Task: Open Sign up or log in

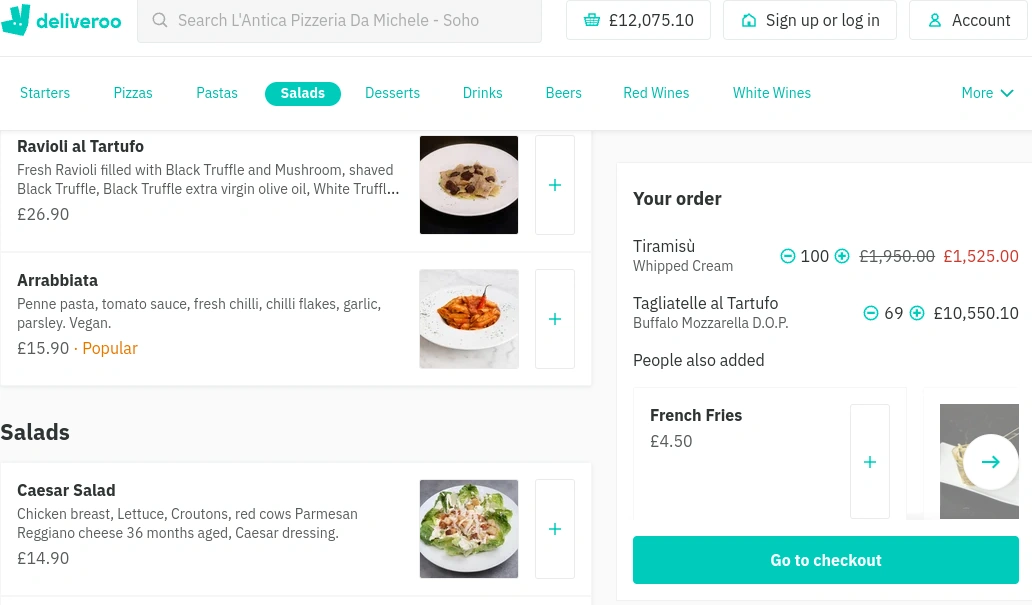Action: [x=810, y=20]
